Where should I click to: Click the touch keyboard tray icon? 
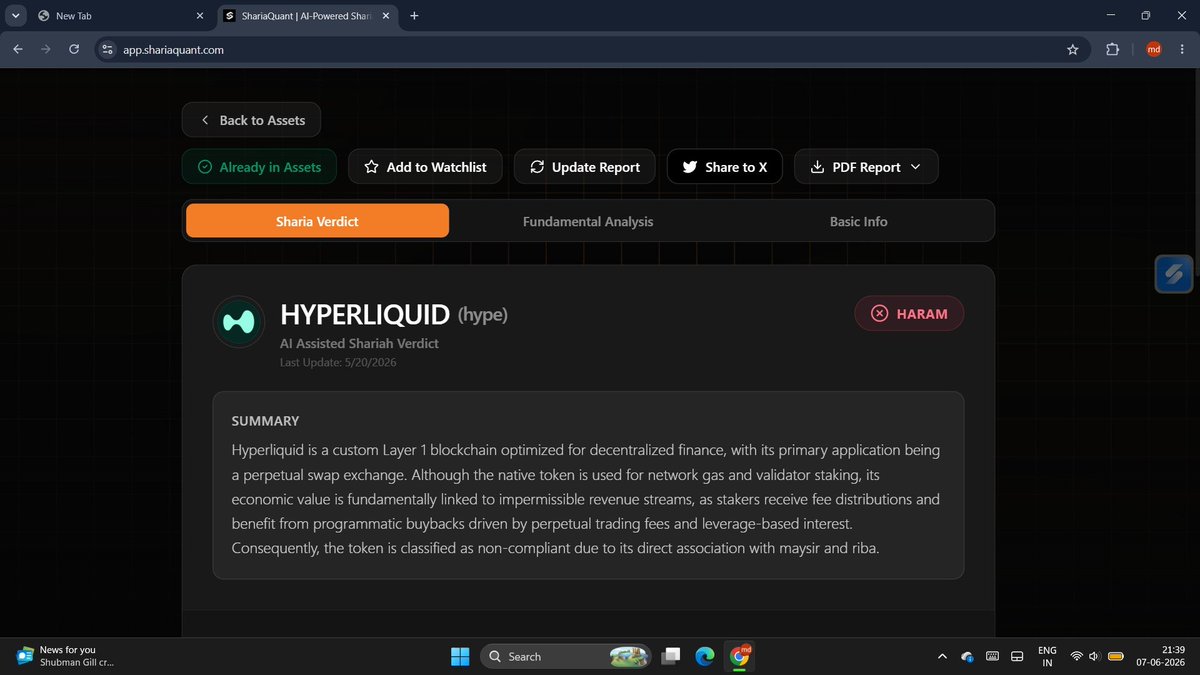(x=991, y=656)
